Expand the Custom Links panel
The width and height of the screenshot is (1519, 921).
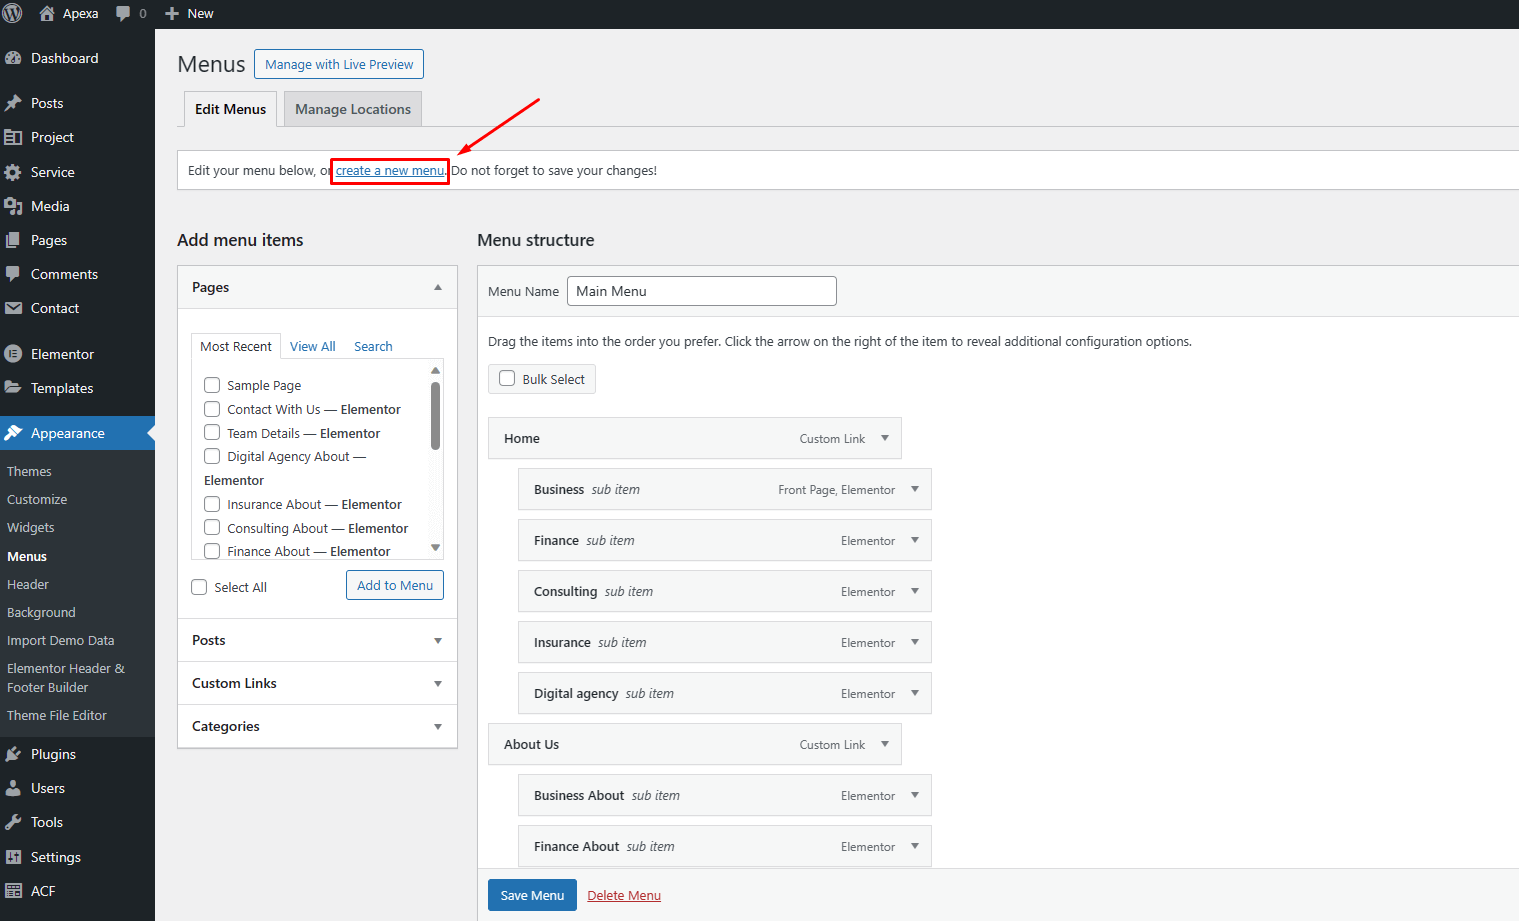[437, 684]
